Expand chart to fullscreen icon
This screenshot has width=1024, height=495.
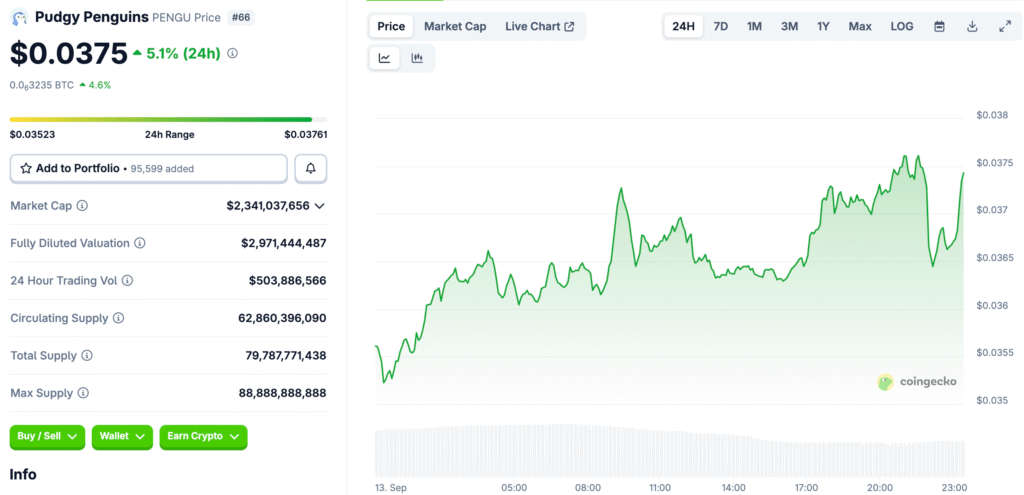(x=1005, y=27)
